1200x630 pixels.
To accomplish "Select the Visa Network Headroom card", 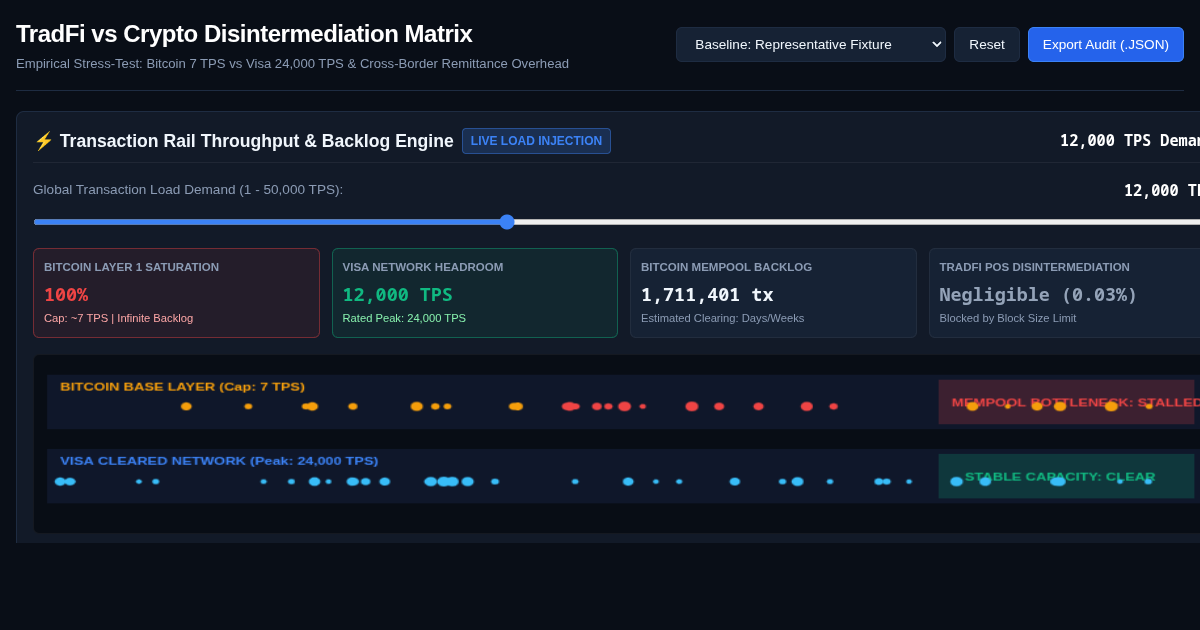I will pyautogui.click(x=475, y=293).
